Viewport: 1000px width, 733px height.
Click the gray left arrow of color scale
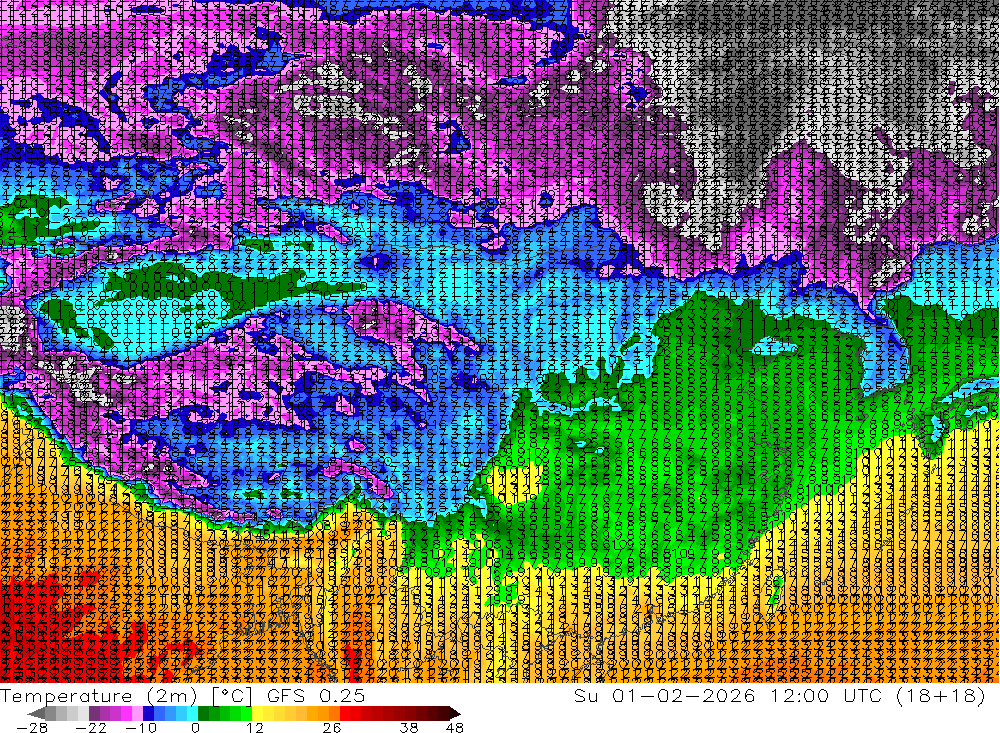click(36, 713)
